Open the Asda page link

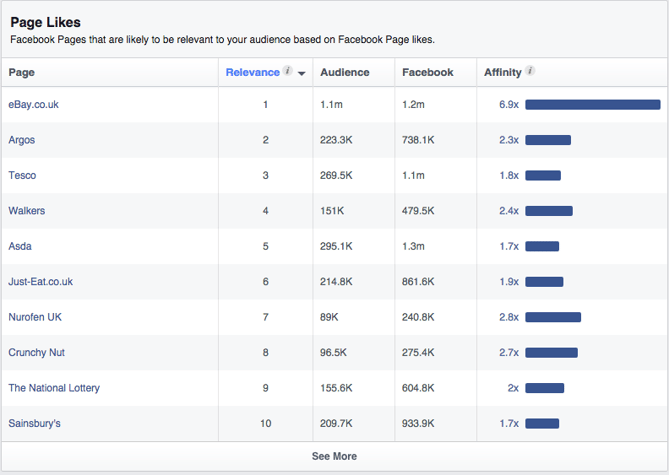20,246
